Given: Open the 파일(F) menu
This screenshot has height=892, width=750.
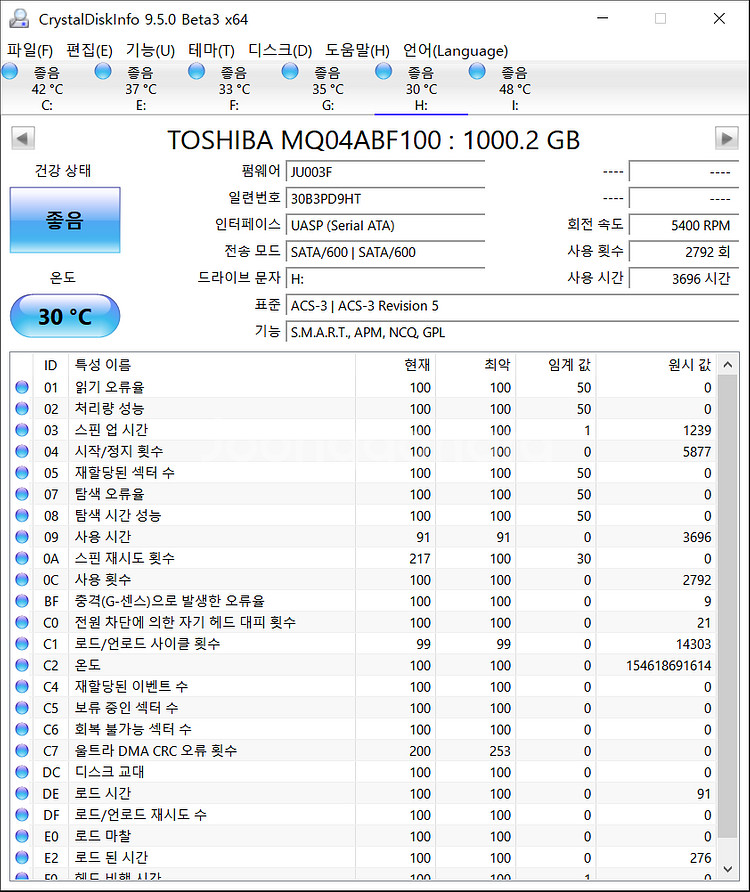Looking at the screenshot, I should (x=30, y=51).
